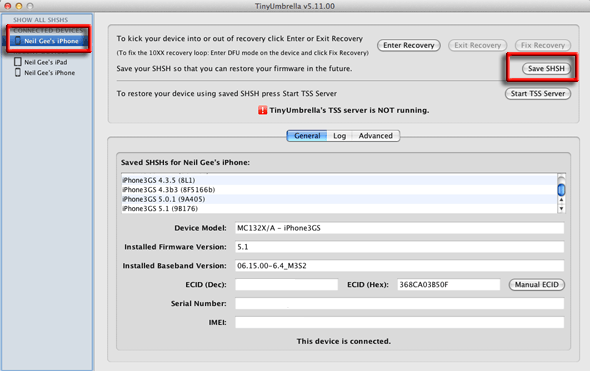The width and height of the screenshot is (590, 371).
Task: Select the highlighted Neil Gee's iPhone under Connected Devices
Action: coord(48,41)
